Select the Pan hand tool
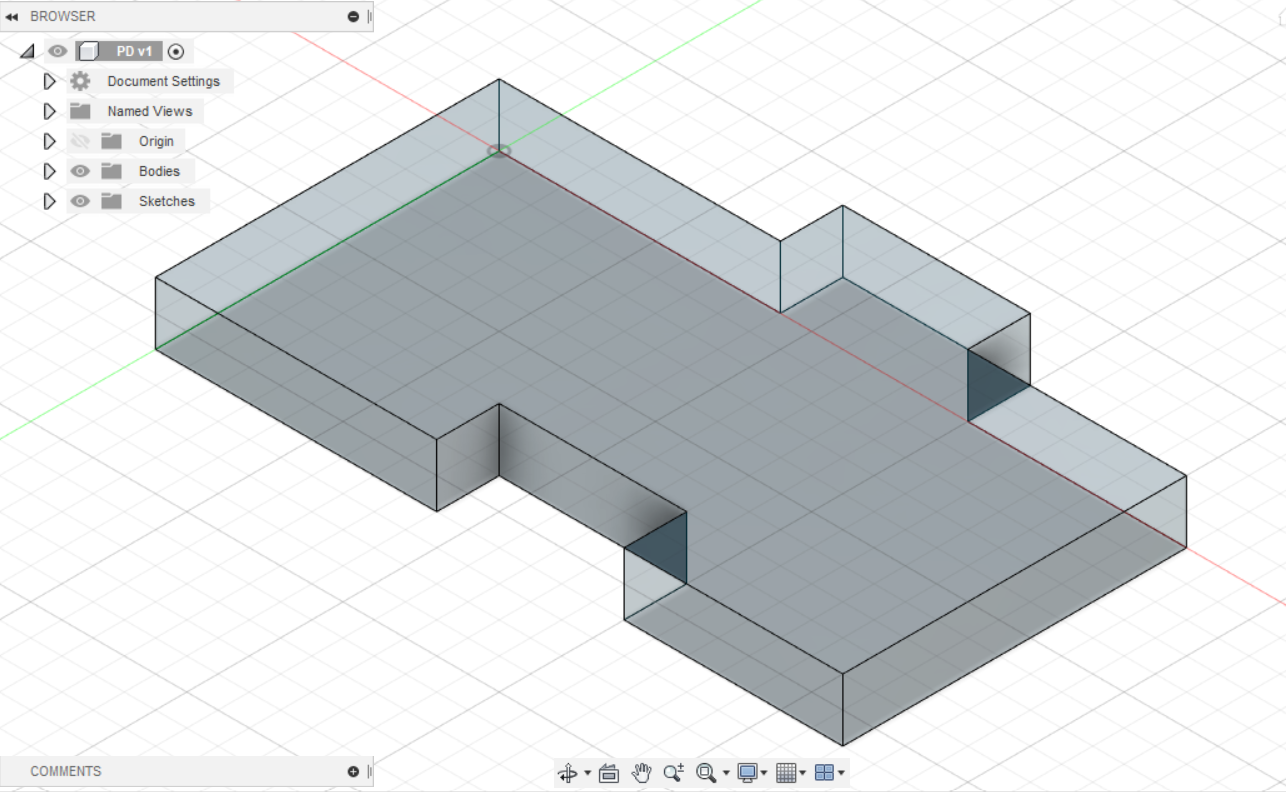This screenshot has width=1286, height=792. point(642,773)
